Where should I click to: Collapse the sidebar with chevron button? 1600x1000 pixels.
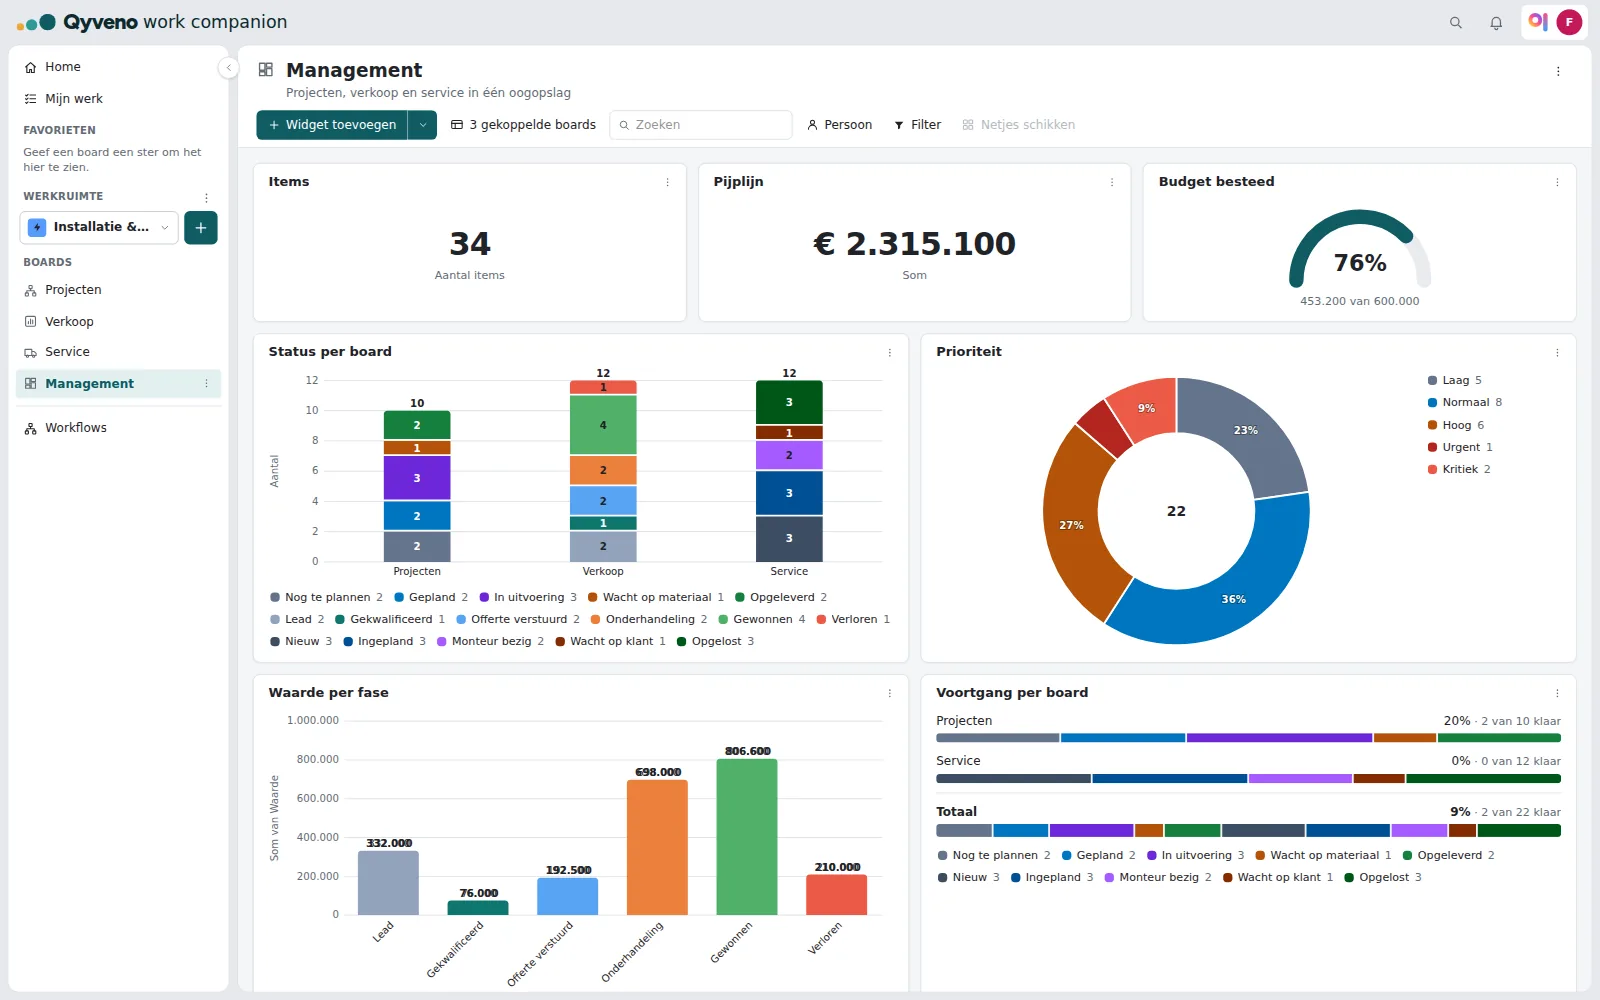pyautogui.click(x=229, y=68)
